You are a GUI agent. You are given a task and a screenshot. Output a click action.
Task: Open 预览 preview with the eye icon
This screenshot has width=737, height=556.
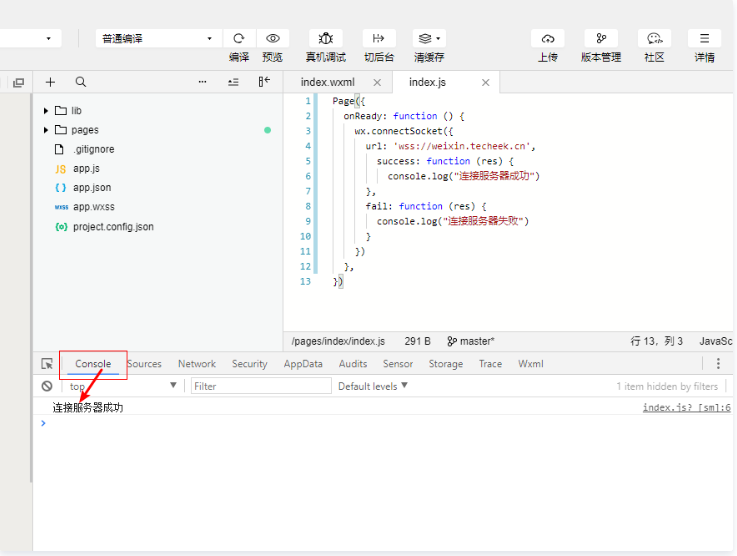tap(272, 38)
